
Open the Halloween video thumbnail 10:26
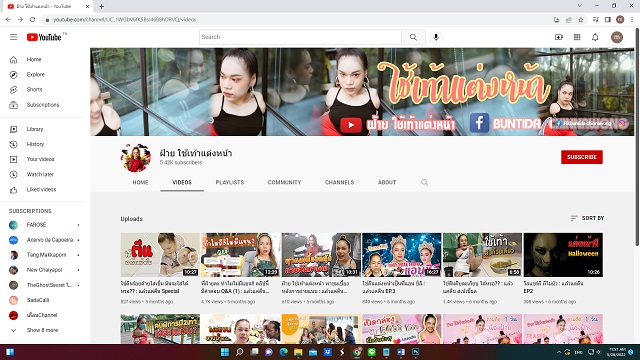coord(563,255)
